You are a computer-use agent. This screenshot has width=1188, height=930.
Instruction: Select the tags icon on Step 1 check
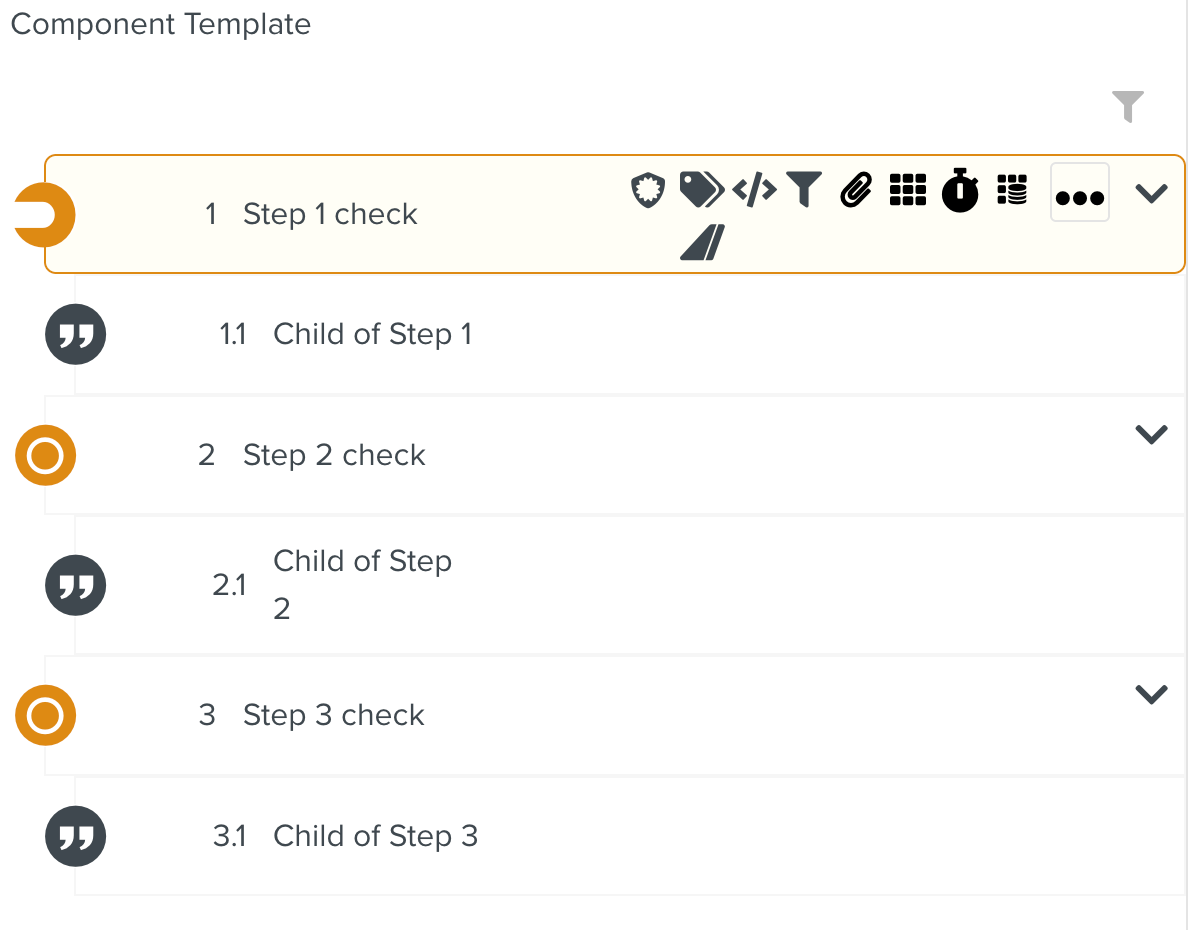tap(701, 190)
